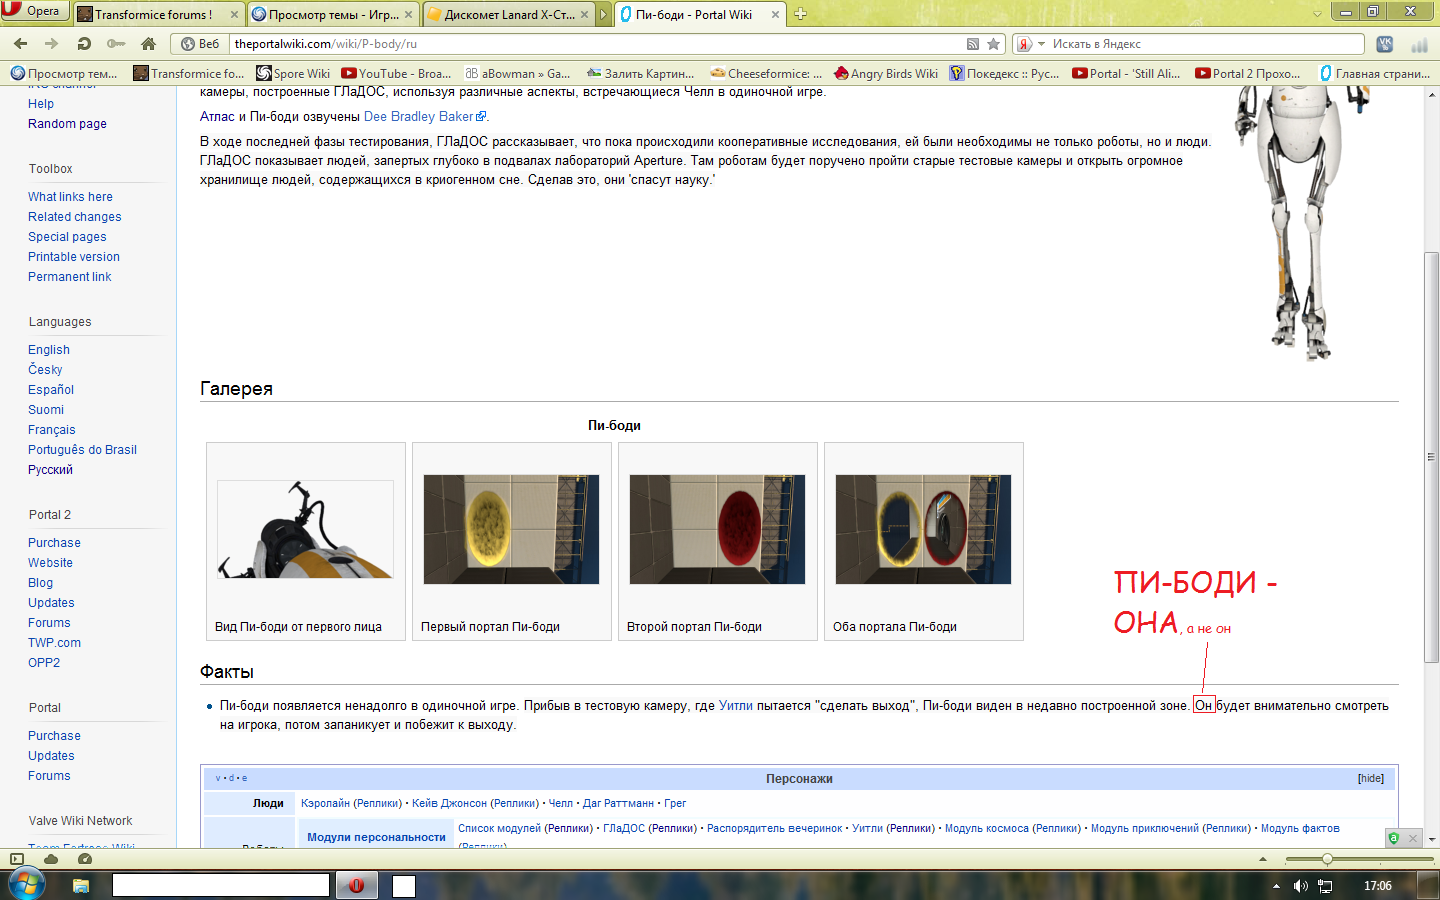This screenshot has height=900, width=1440.
Task: Open TWP.com link under Portal 2
Action: (55, 643)
